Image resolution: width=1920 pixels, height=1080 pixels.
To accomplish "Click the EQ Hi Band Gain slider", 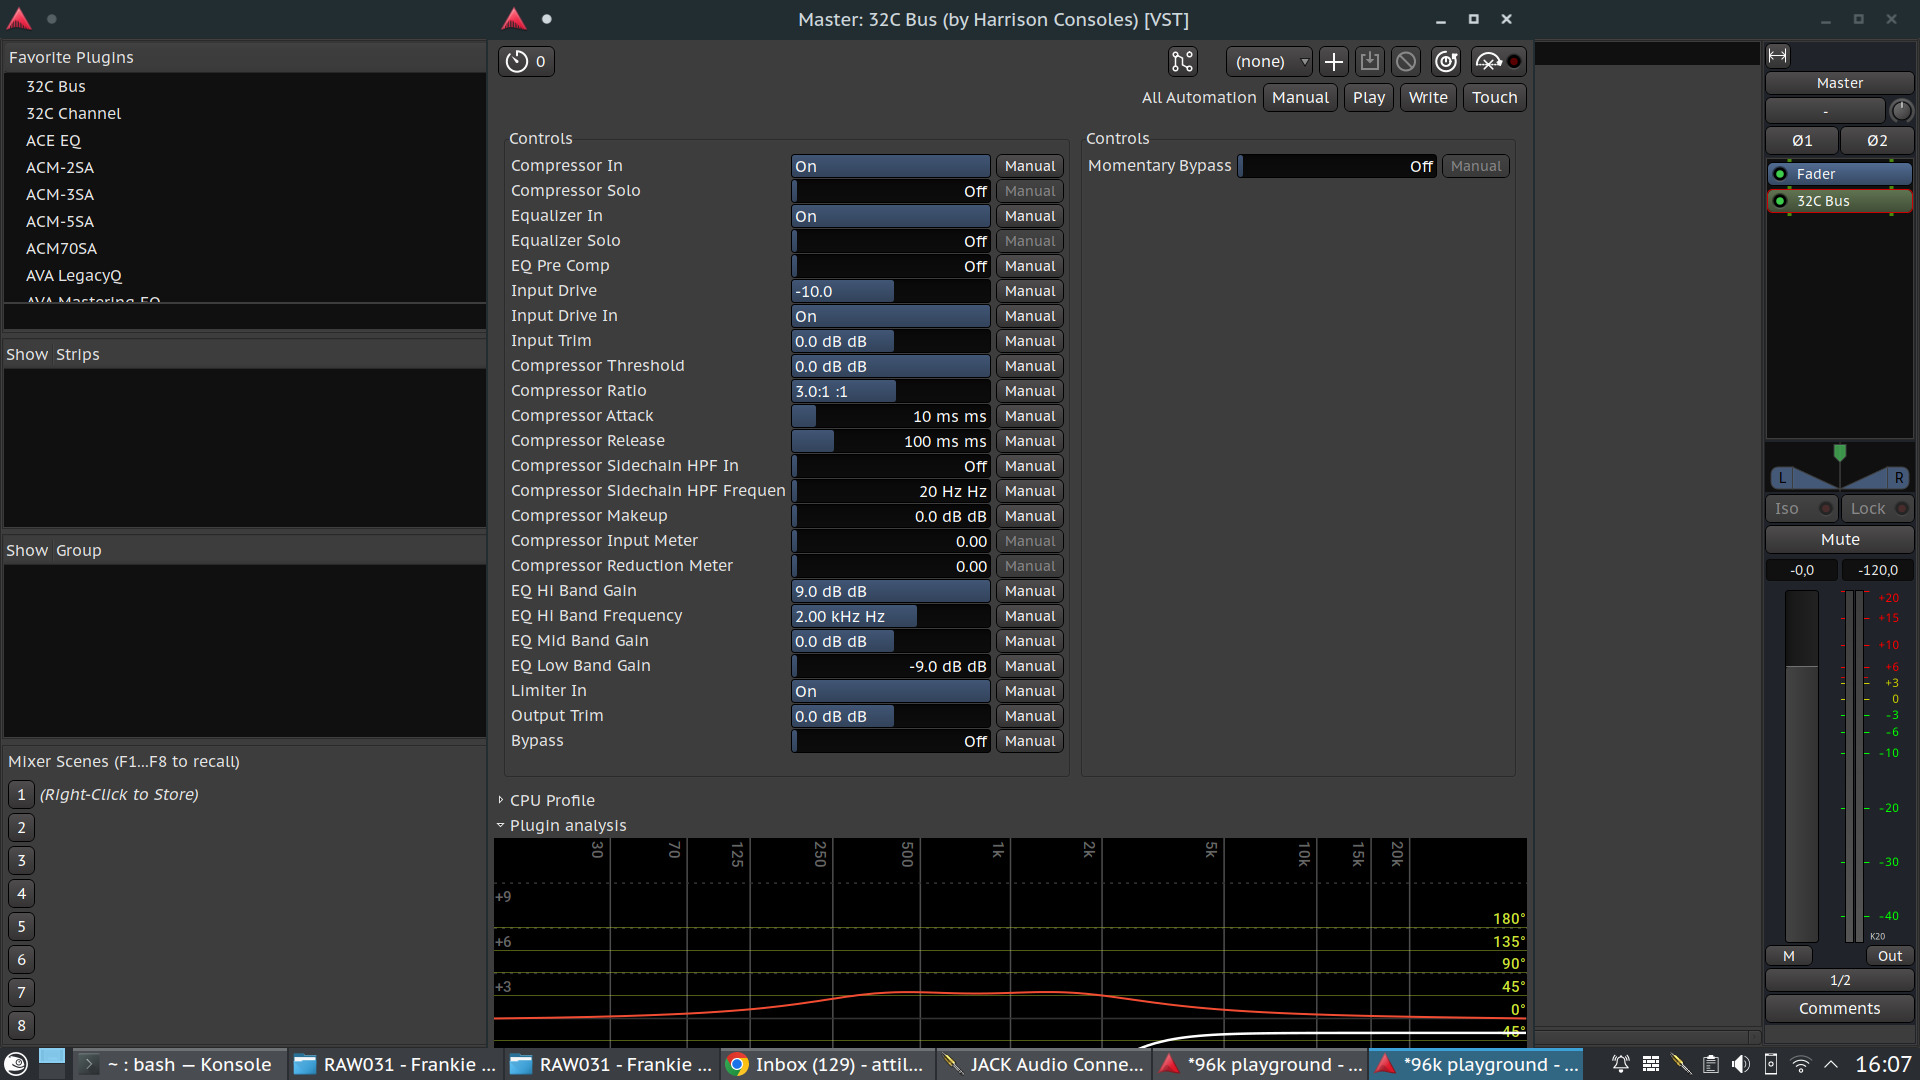I will pyautogui.click(x=890, y=591).
